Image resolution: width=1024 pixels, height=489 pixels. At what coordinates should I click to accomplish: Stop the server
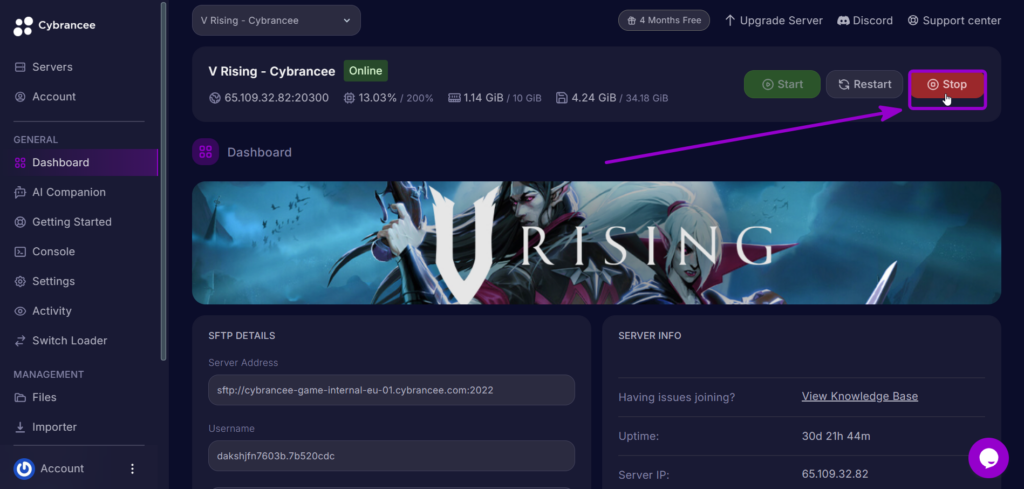click(x=946, y=84)
